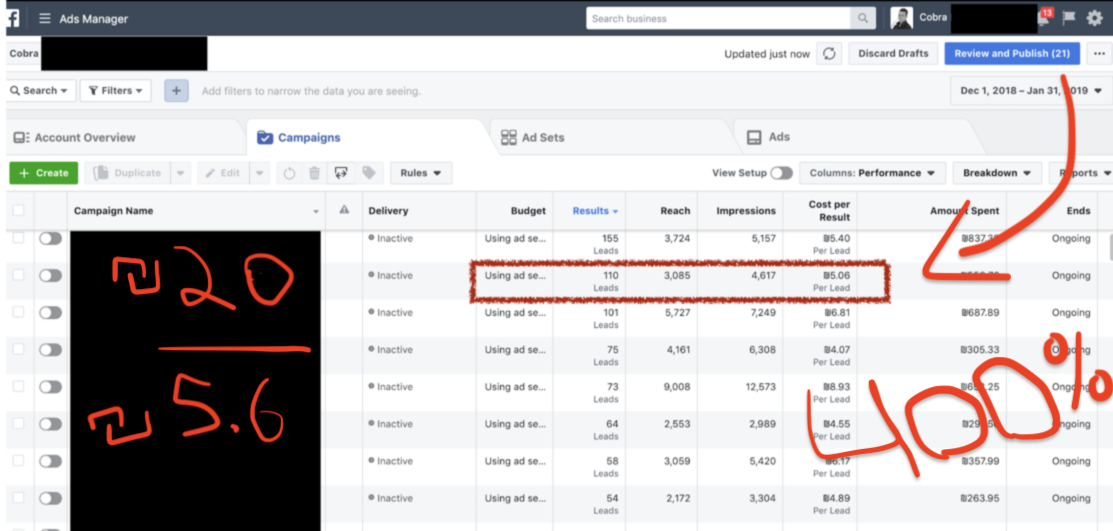Check the select-all checkbox in the table header
Image resolution: width=1113 pixels, height=531 pixels.
[18, 211]
